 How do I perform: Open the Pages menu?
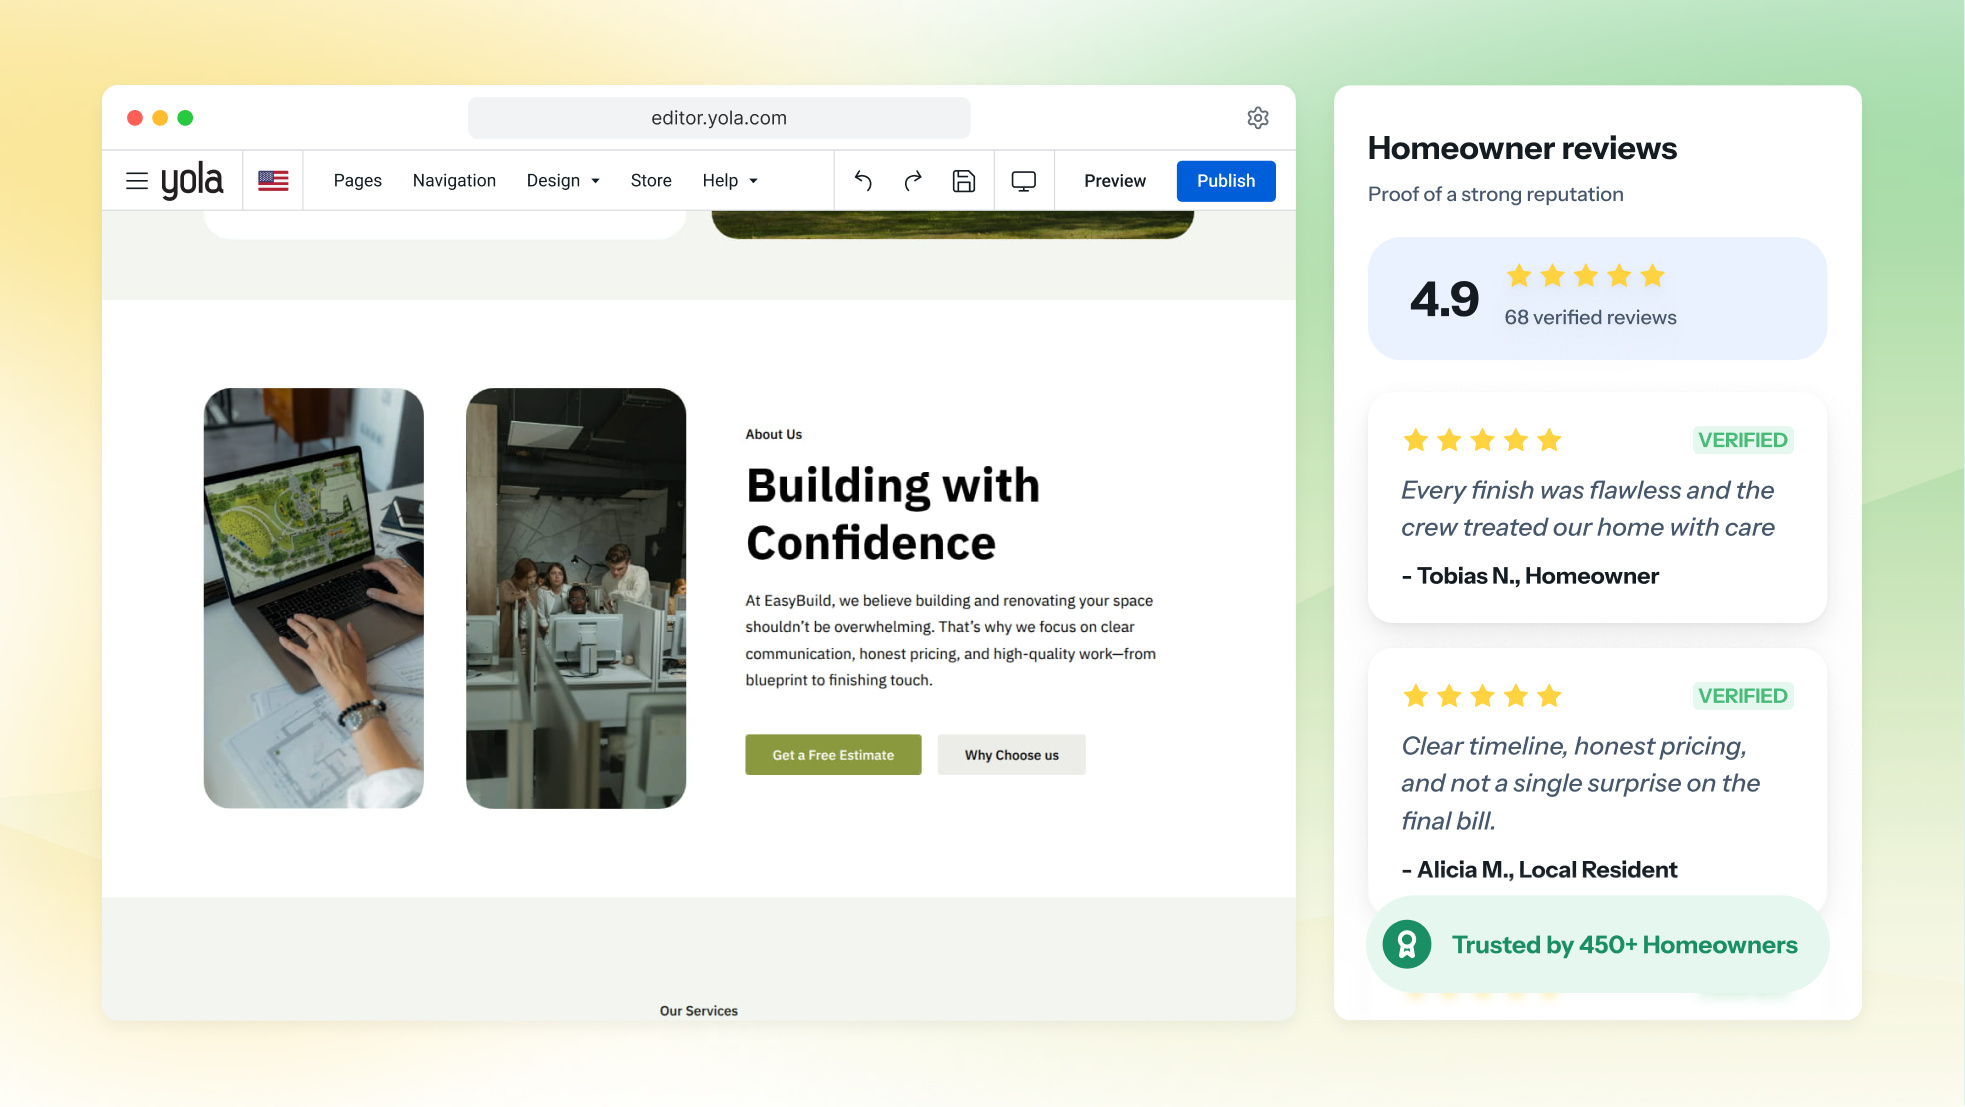tap(358, 181)
